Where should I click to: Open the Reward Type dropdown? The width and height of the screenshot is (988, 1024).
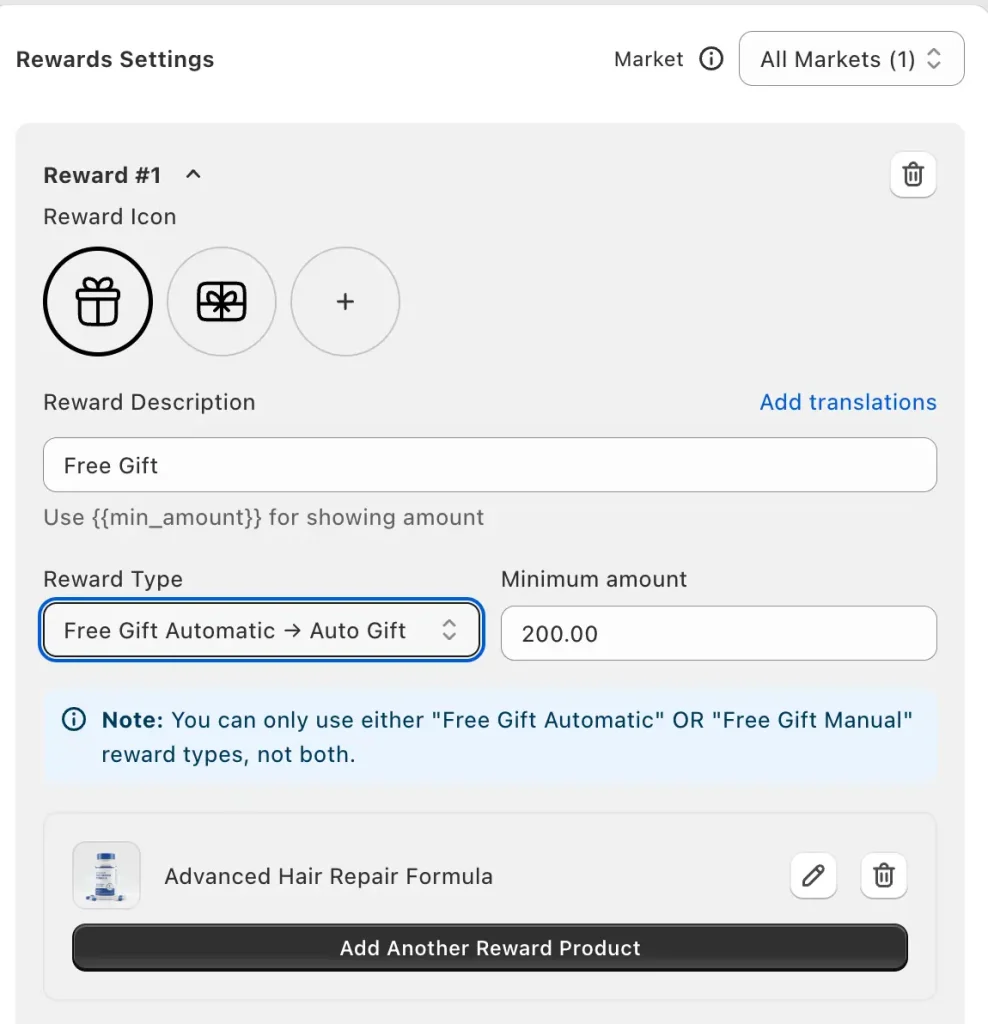click(261, 630)
